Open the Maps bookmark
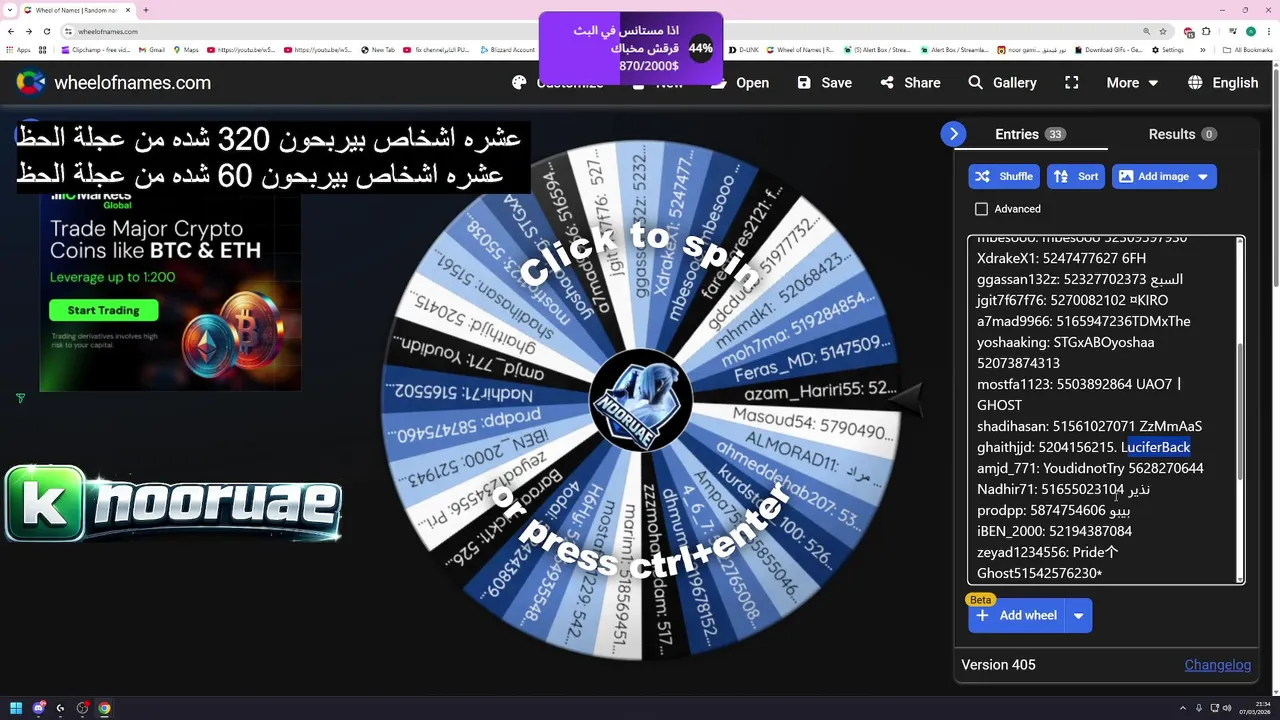The height and width of the screenshot is (720, 1280). click(186, 50)
